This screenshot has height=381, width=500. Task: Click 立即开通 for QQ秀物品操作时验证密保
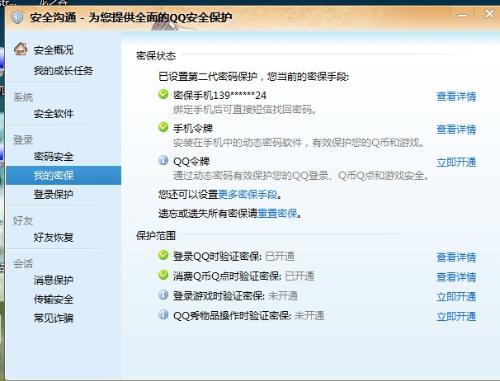456,316
